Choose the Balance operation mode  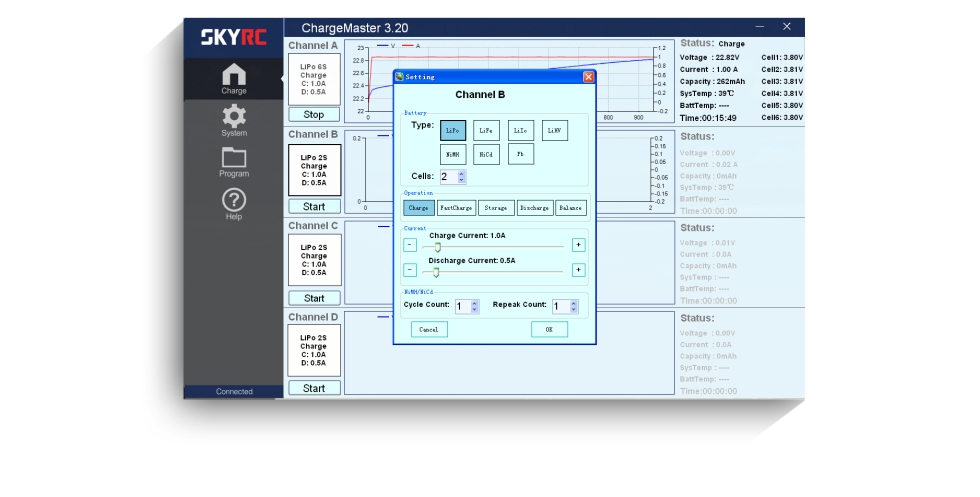pos(571,208)
